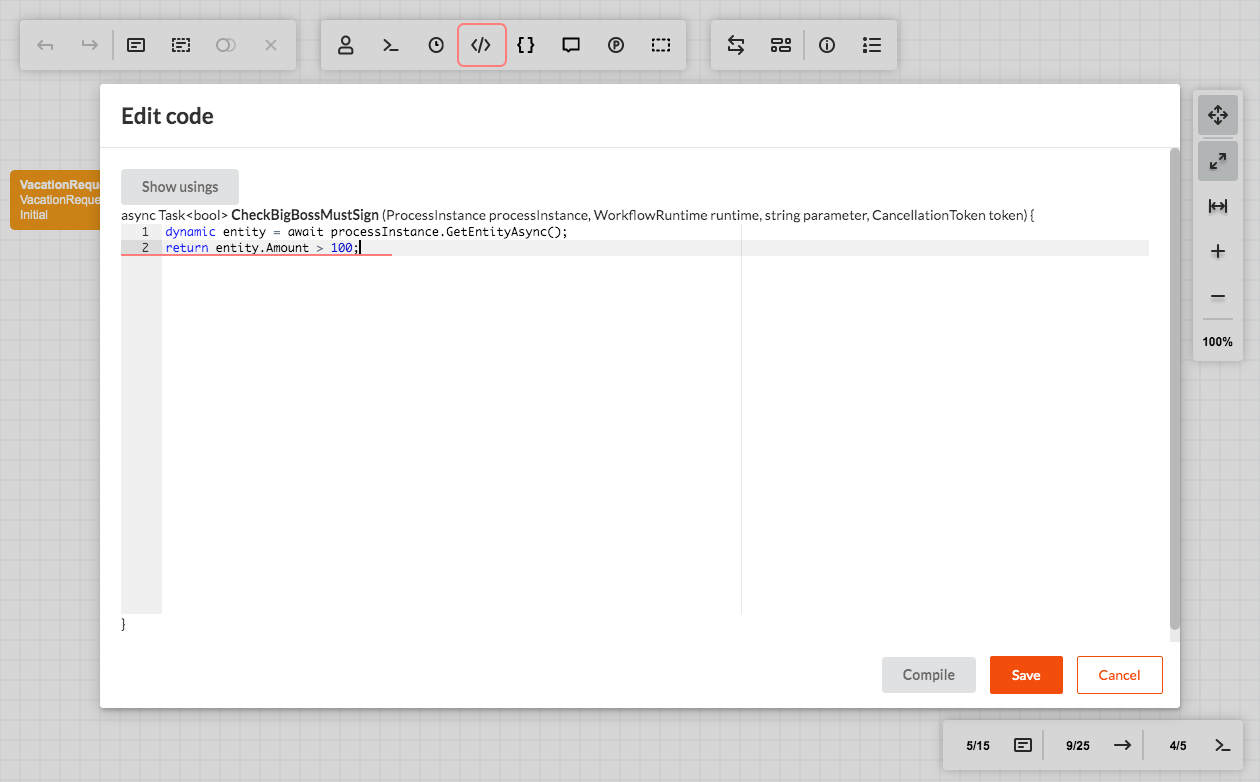Click the Show usings button
The height and width of the screenshot is (782, 1260).
point(180,187)
